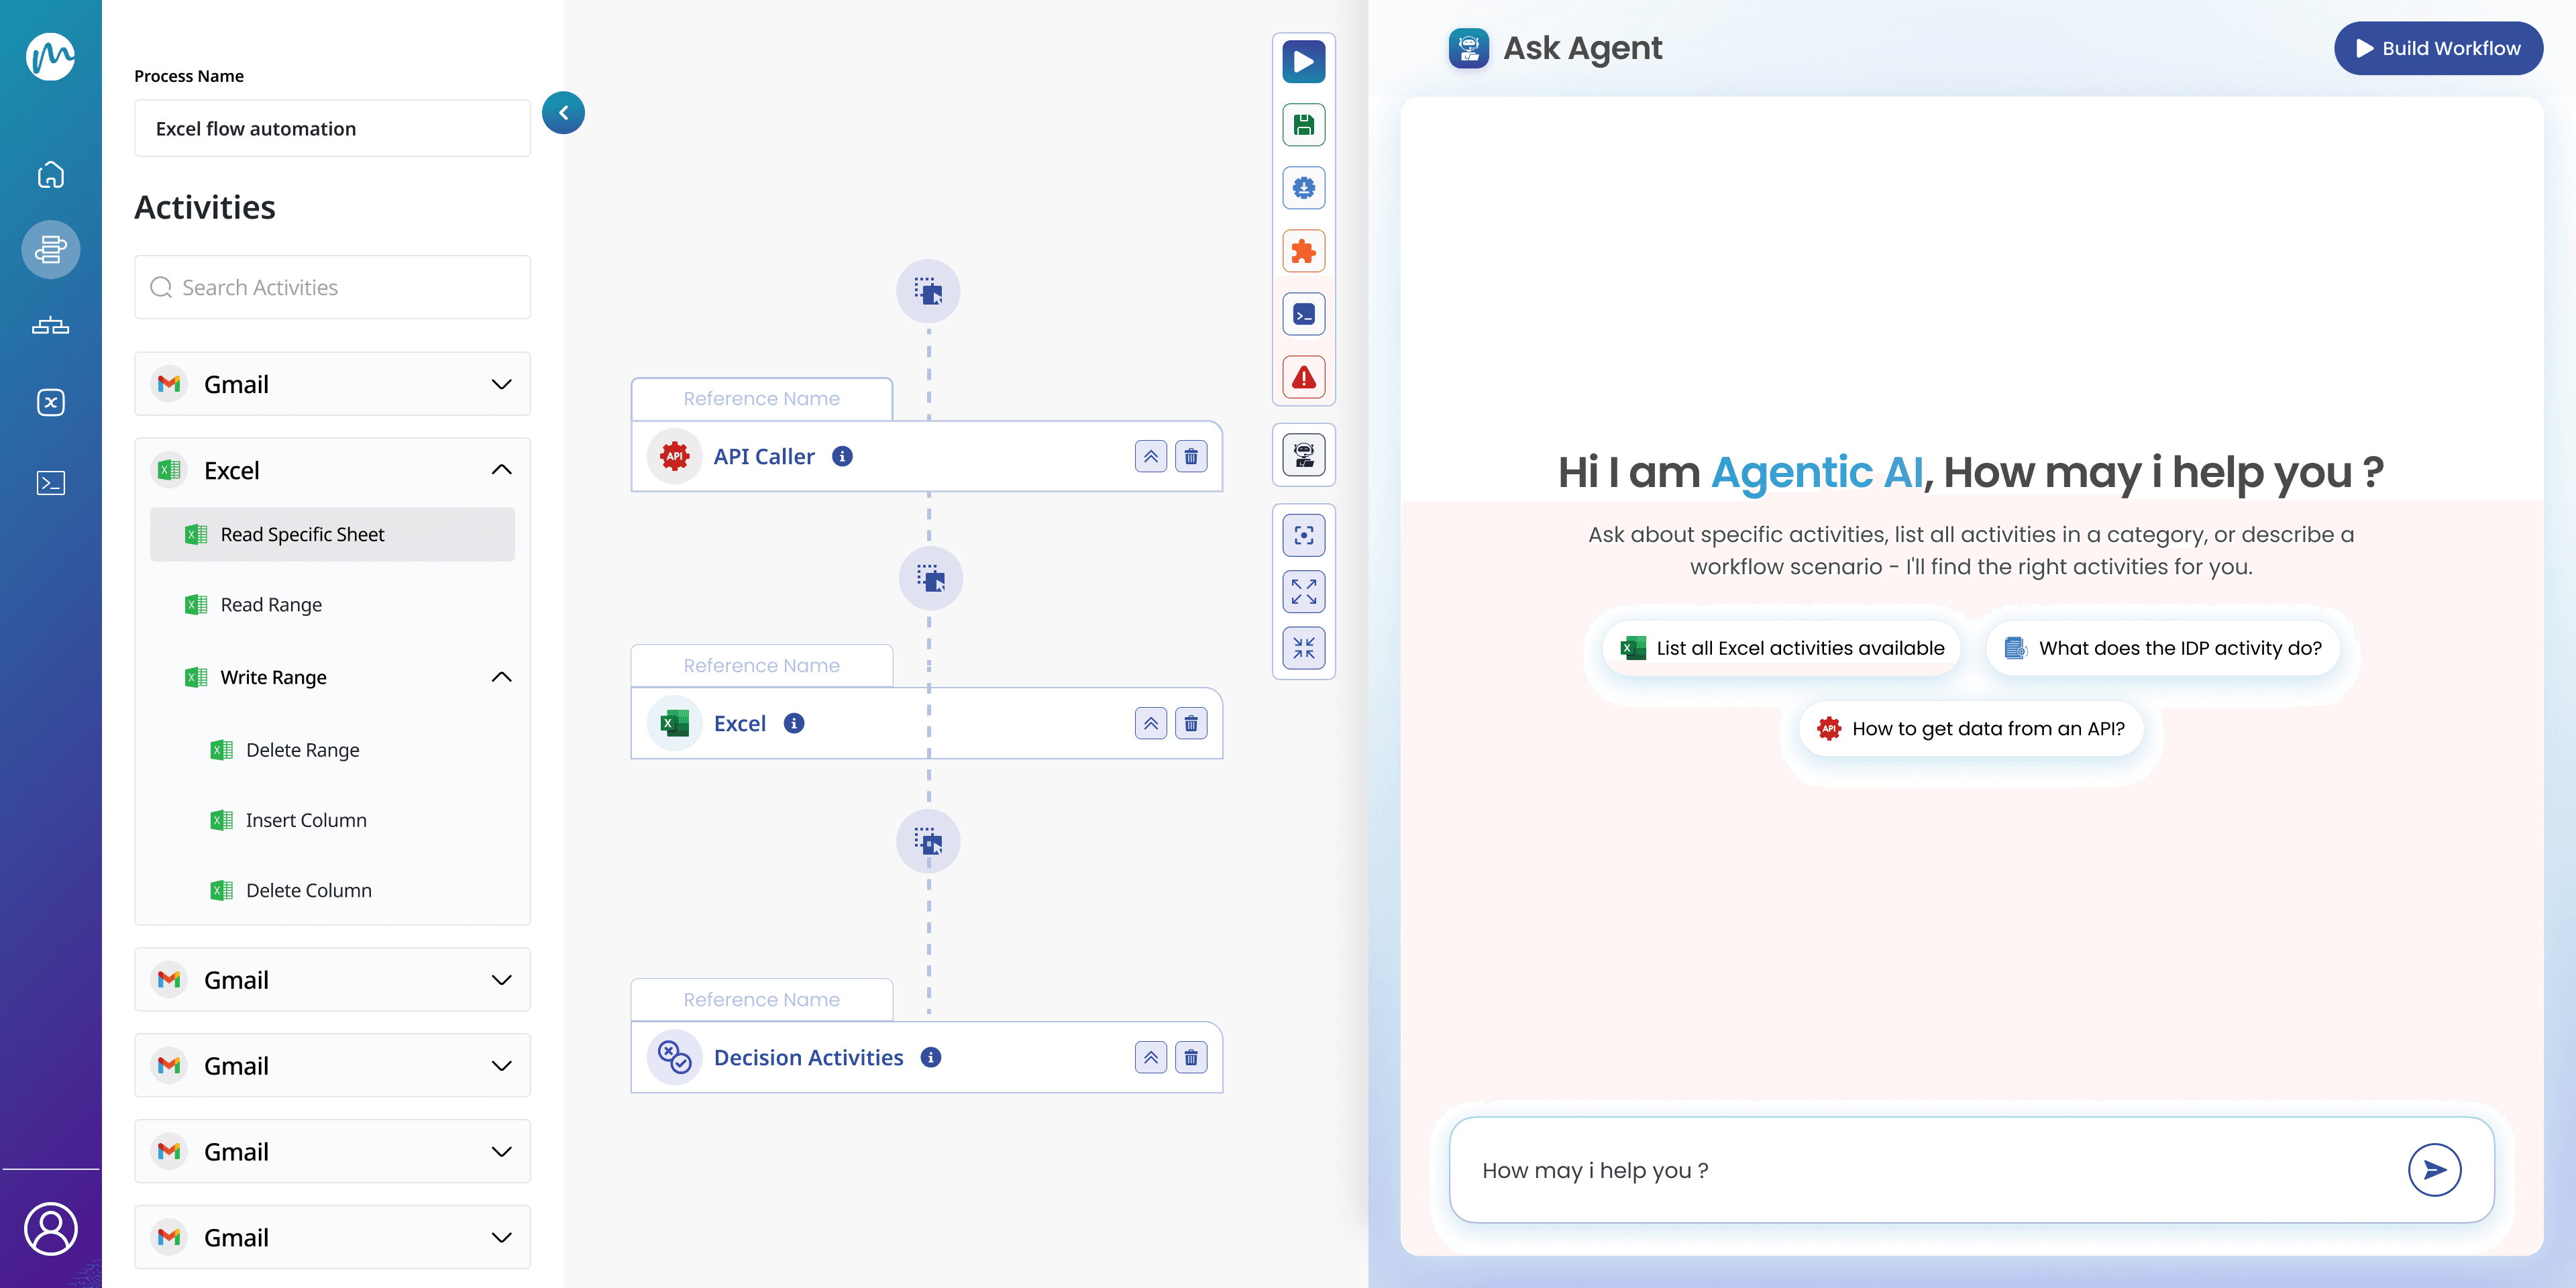Focus the Search Activities field

click(332, 288)
